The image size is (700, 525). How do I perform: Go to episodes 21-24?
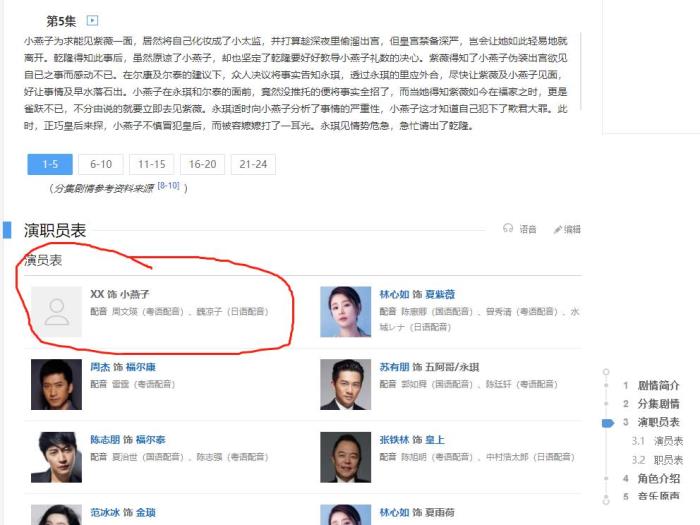(253, 164)
